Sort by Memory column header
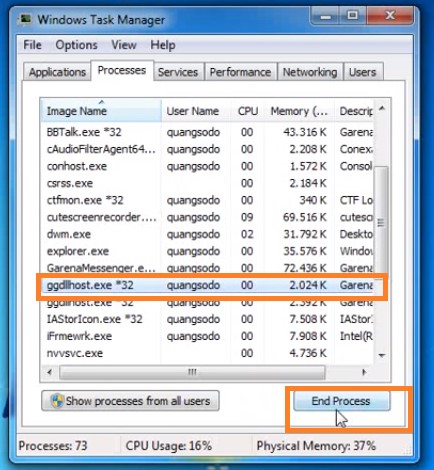Image resolution: width=434 pixels, height=470 pixels. [299, 111]
